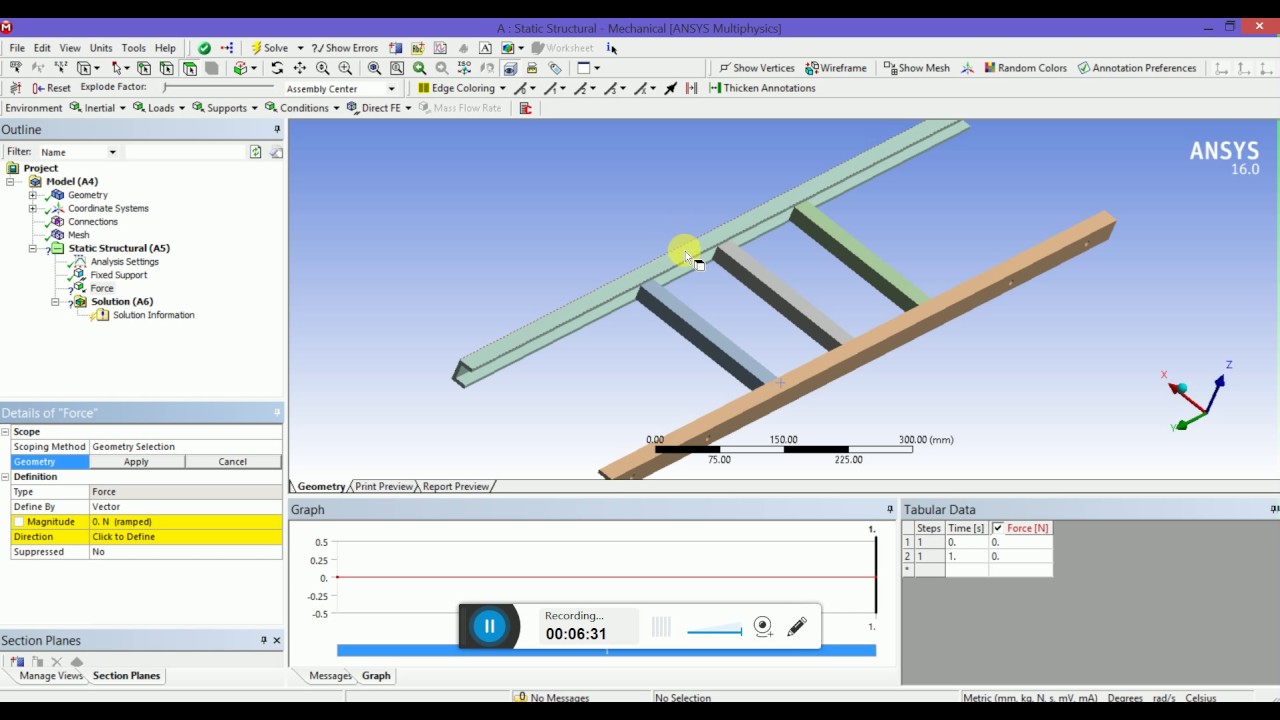1280x720 pixels.
Task: Switch to the Print Preview tab
Action: point(384,486)
